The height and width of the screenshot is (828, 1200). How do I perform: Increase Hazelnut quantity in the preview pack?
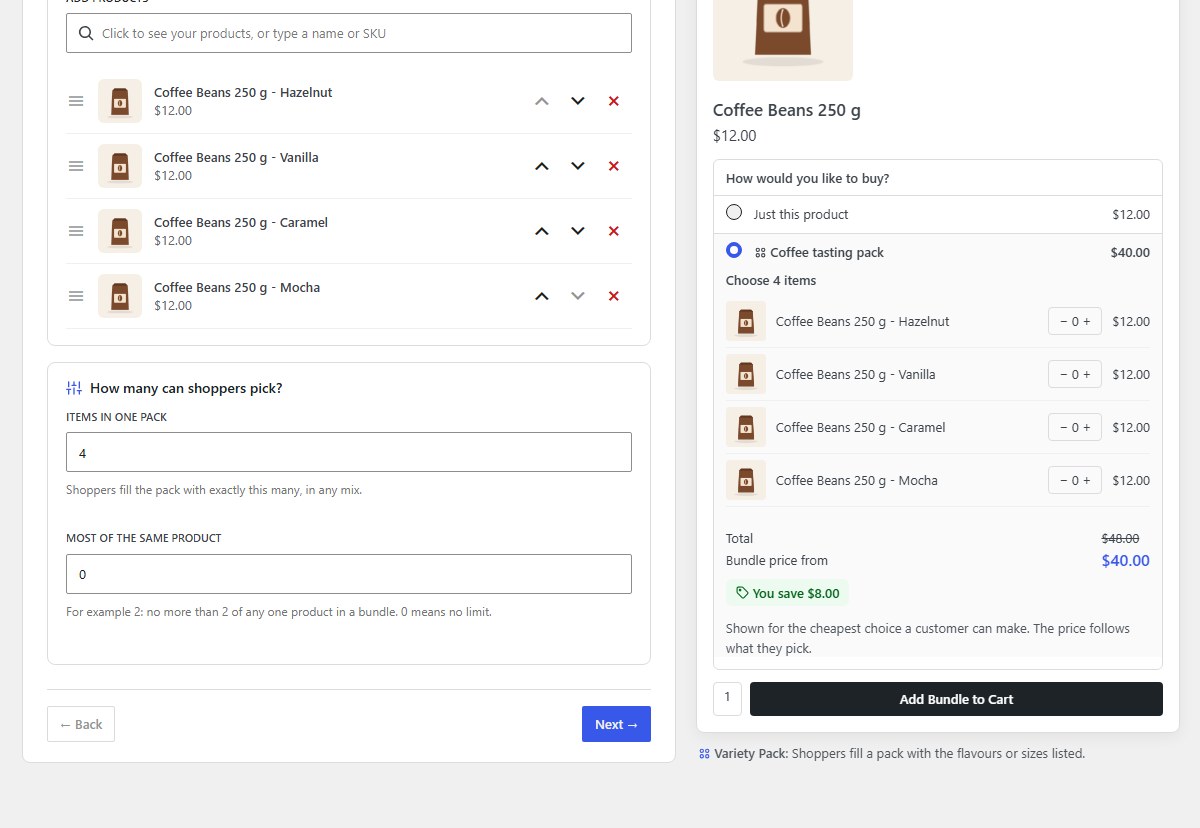(1088, 322)
